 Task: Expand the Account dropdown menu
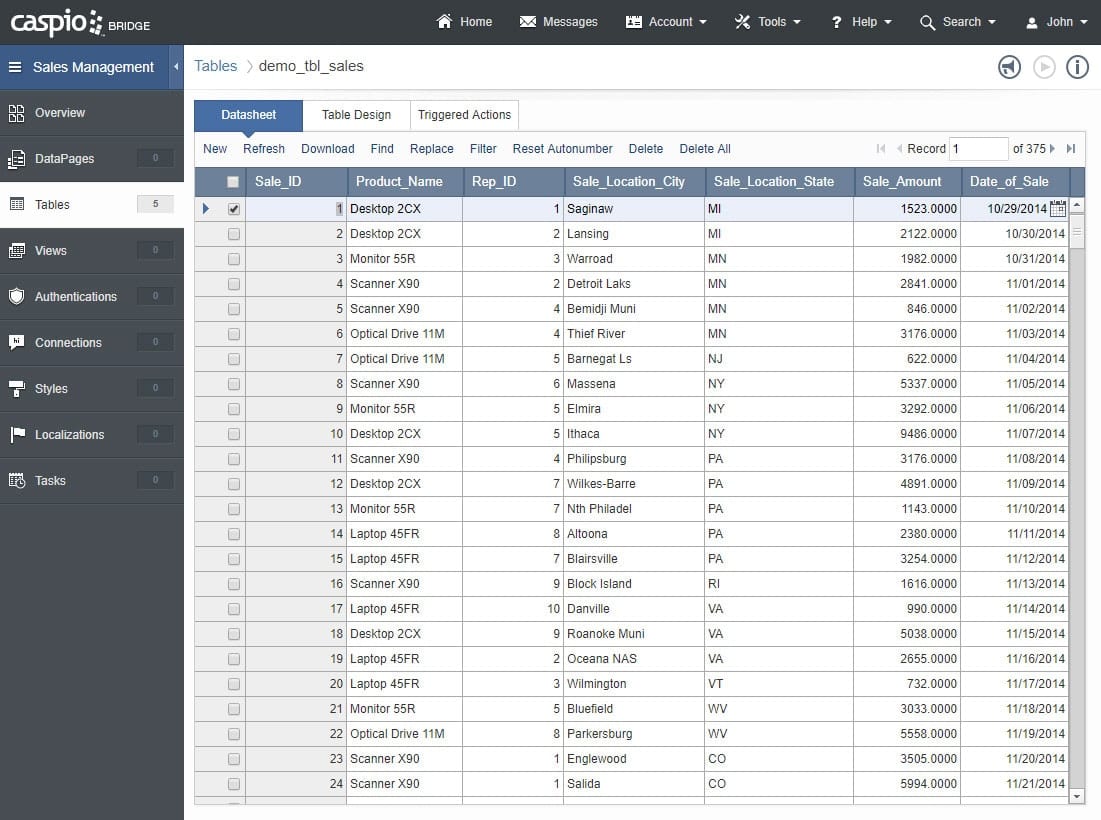point(666,22)
